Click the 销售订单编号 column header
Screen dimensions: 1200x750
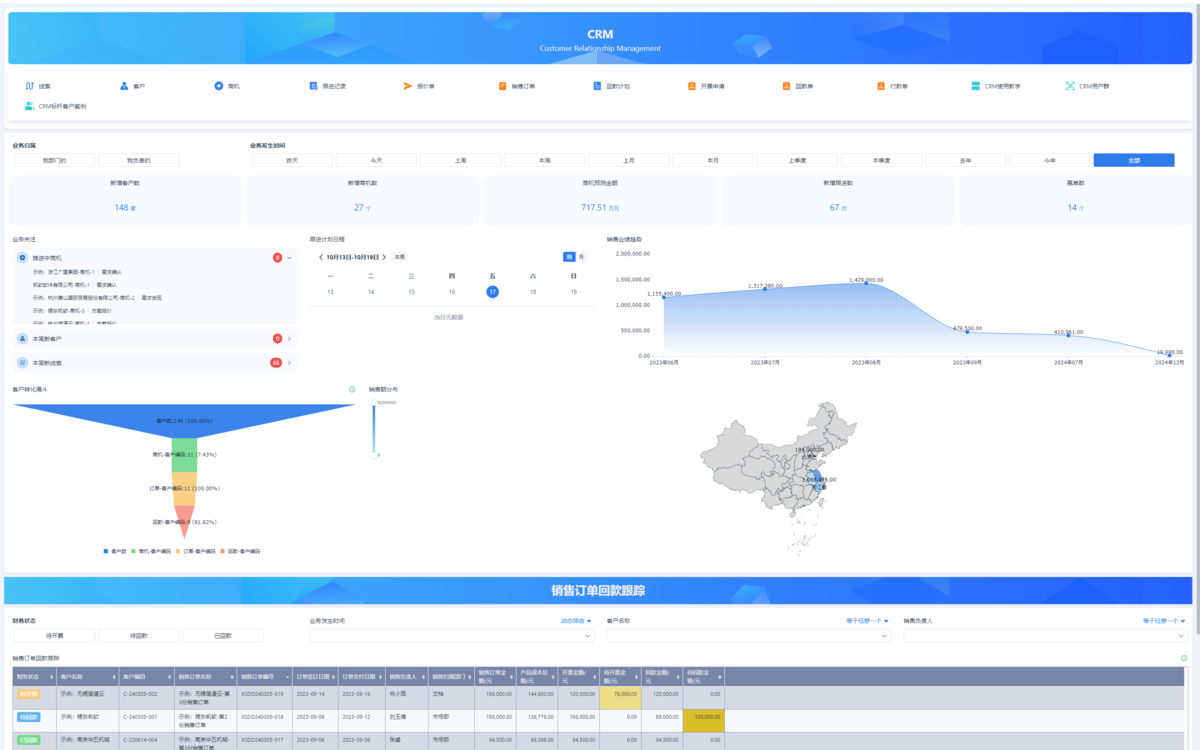[264, 676]
